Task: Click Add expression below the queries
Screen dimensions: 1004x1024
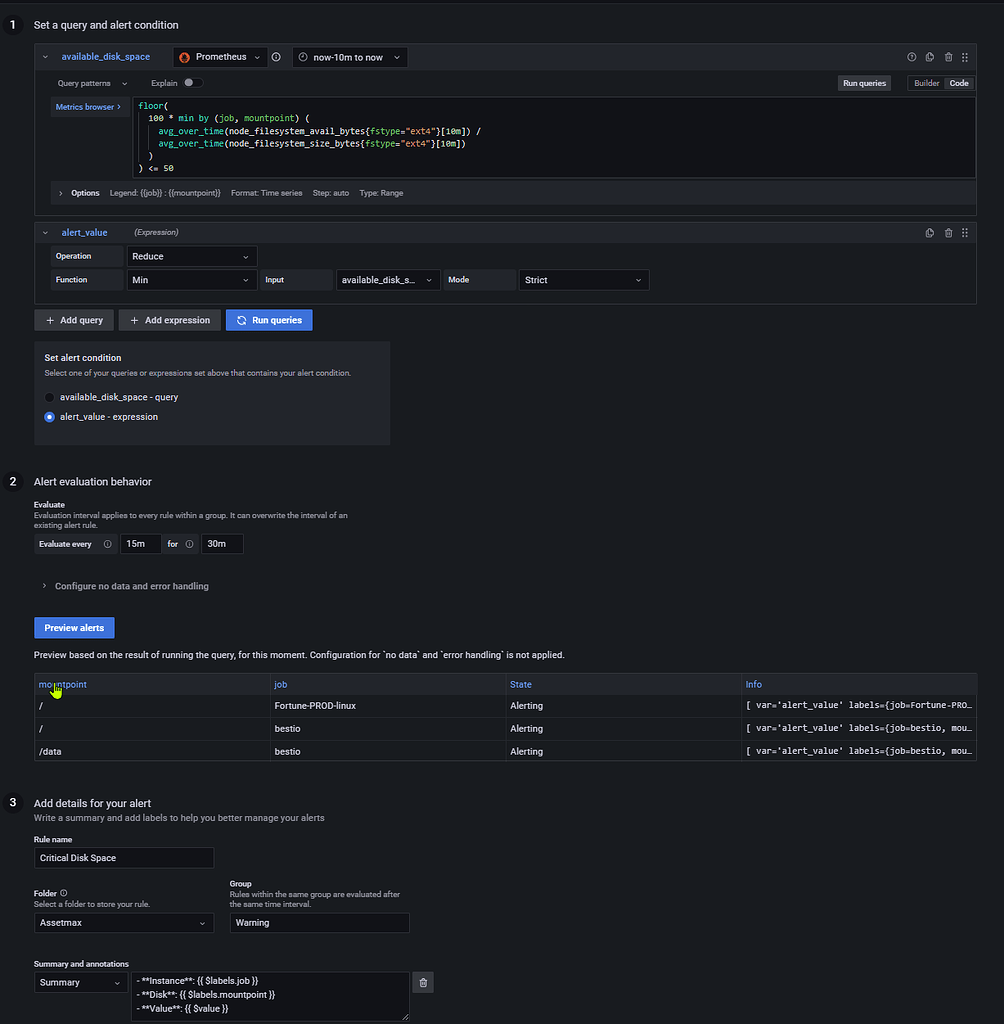Action: [168, 320]
